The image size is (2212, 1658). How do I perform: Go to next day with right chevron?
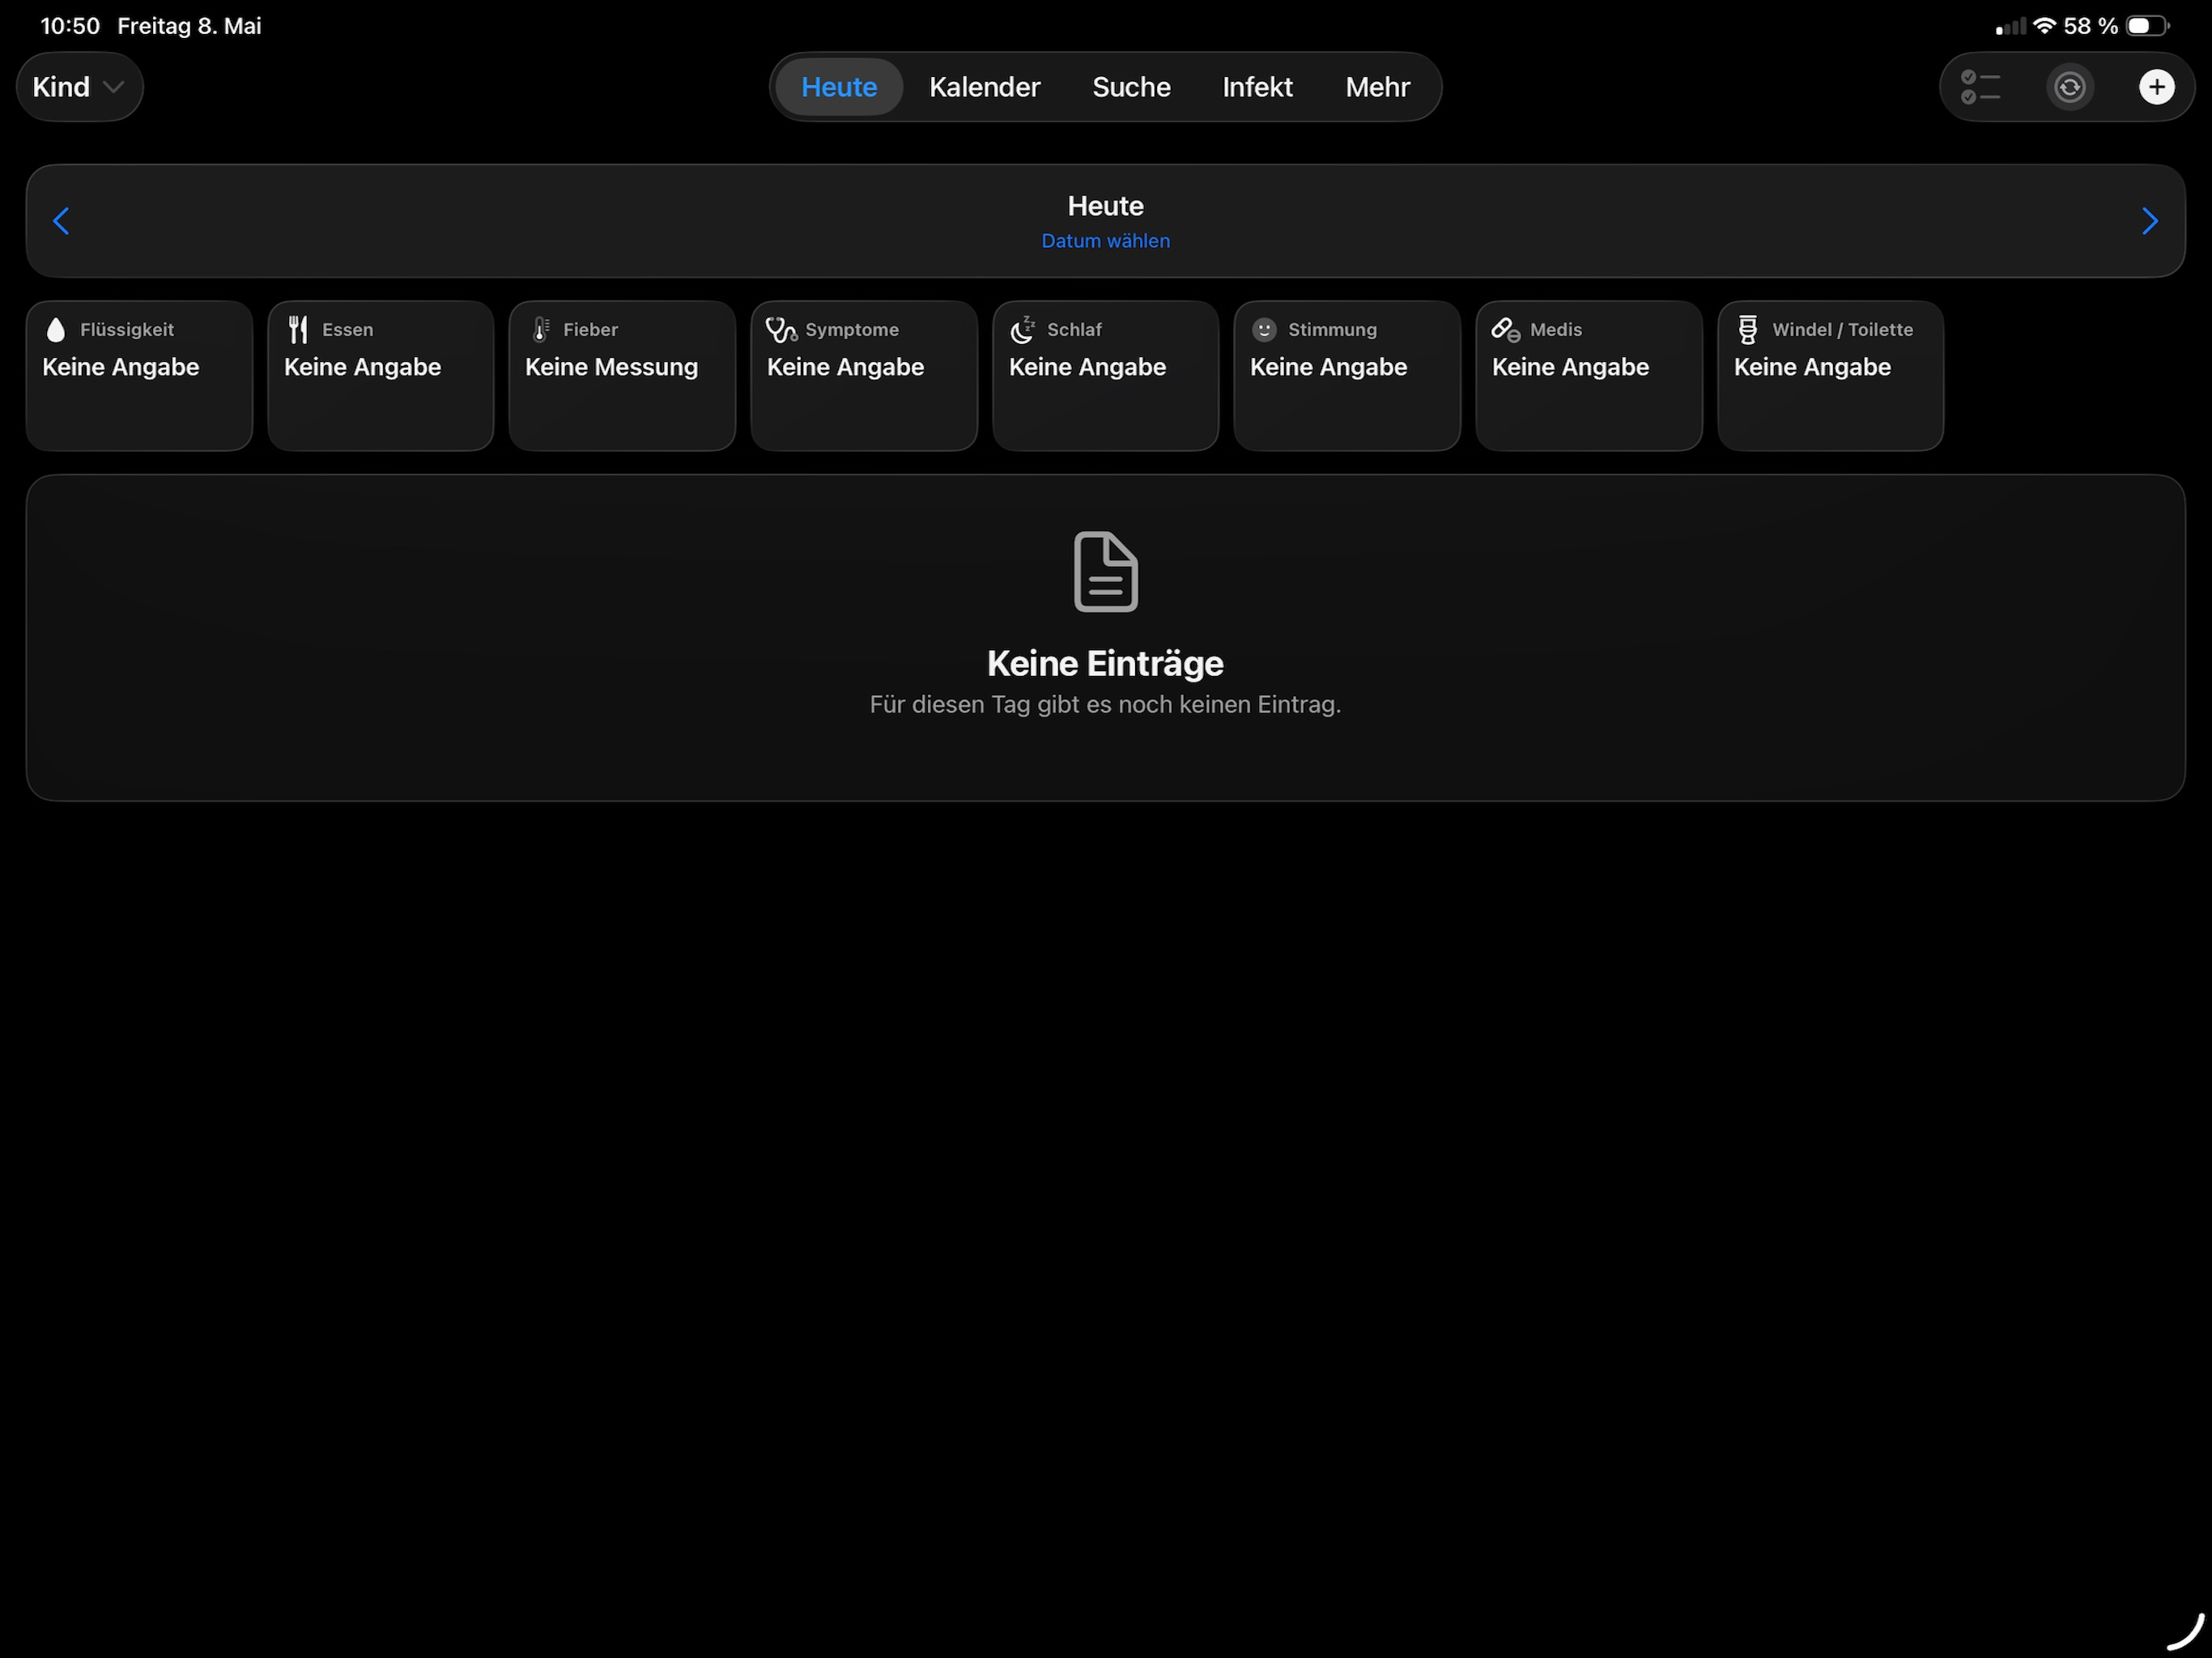(x=2150, y=221)
